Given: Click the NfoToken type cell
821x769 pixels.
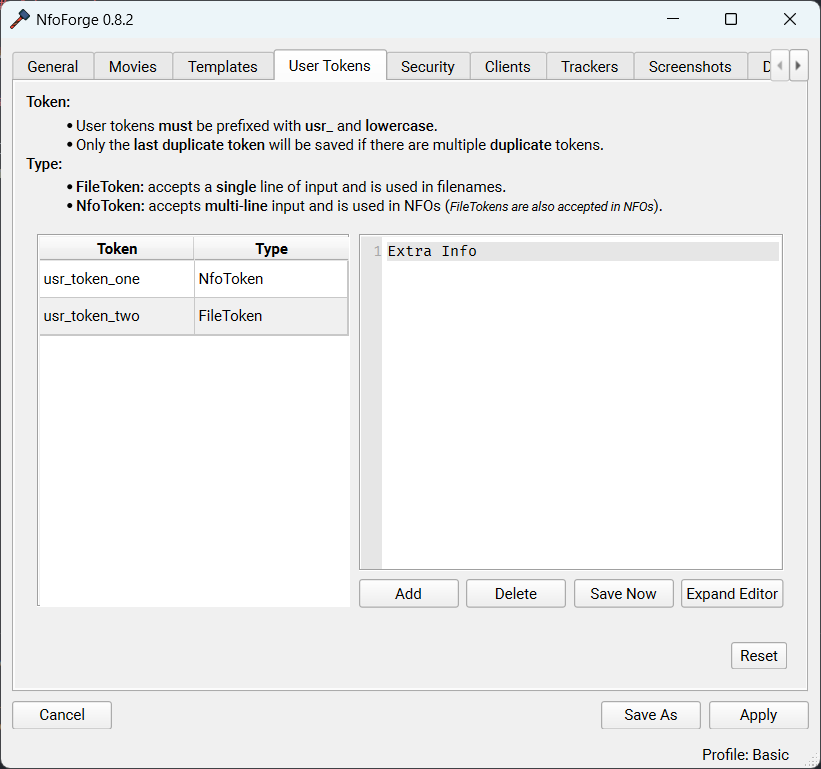Looking at the screenshot, I should [271, 279].
